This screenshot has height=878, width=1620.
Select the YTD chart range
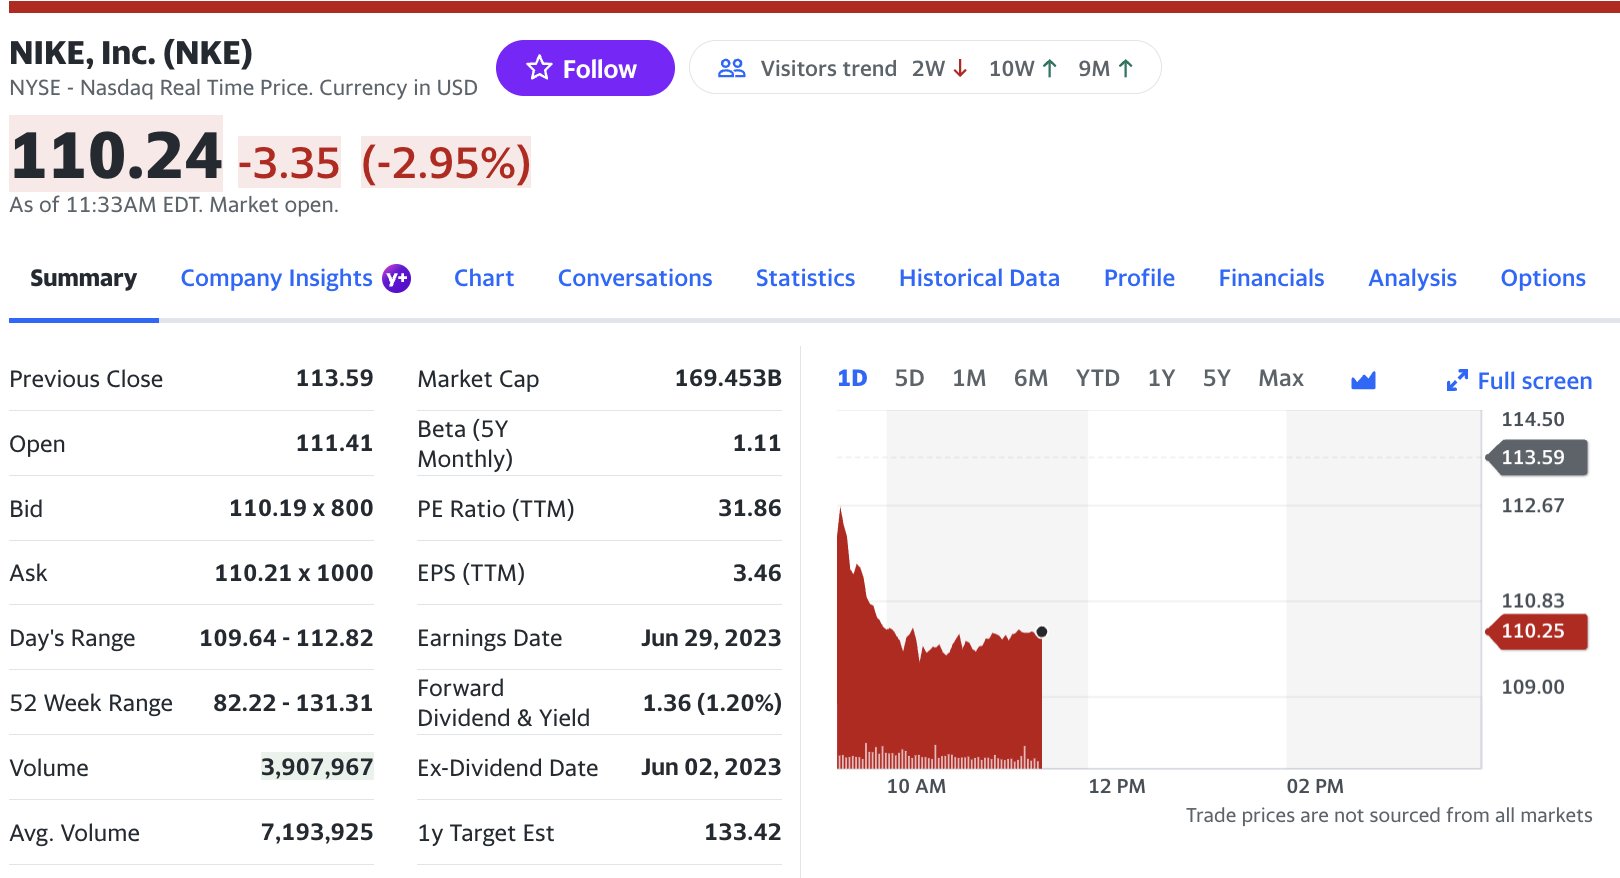(1097, 378)
